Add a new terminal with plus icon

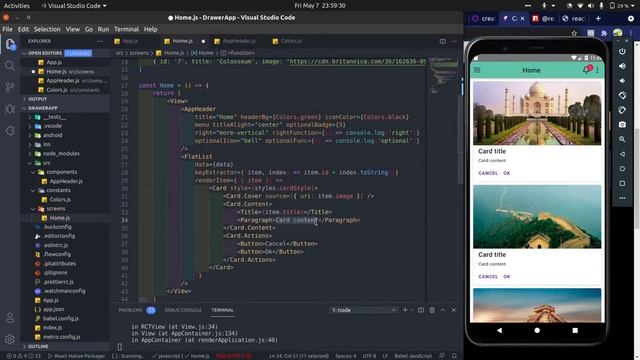click(x=405, y=310)
